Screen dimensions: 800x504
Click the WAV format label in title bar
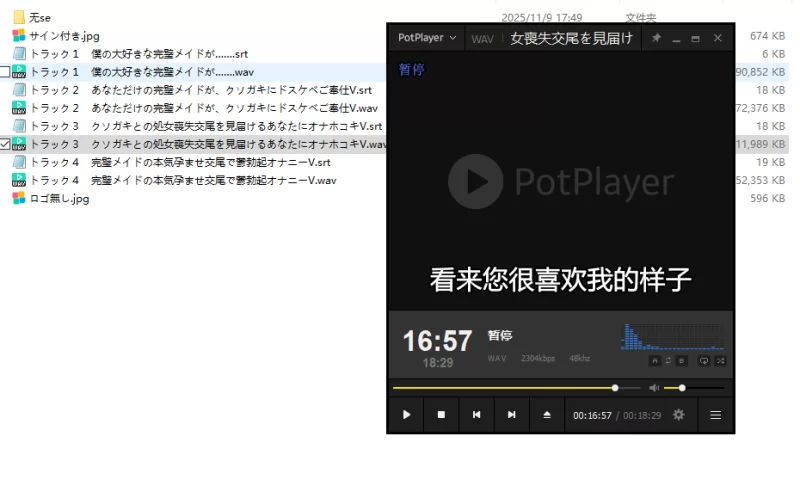click(x=482, y=39)
